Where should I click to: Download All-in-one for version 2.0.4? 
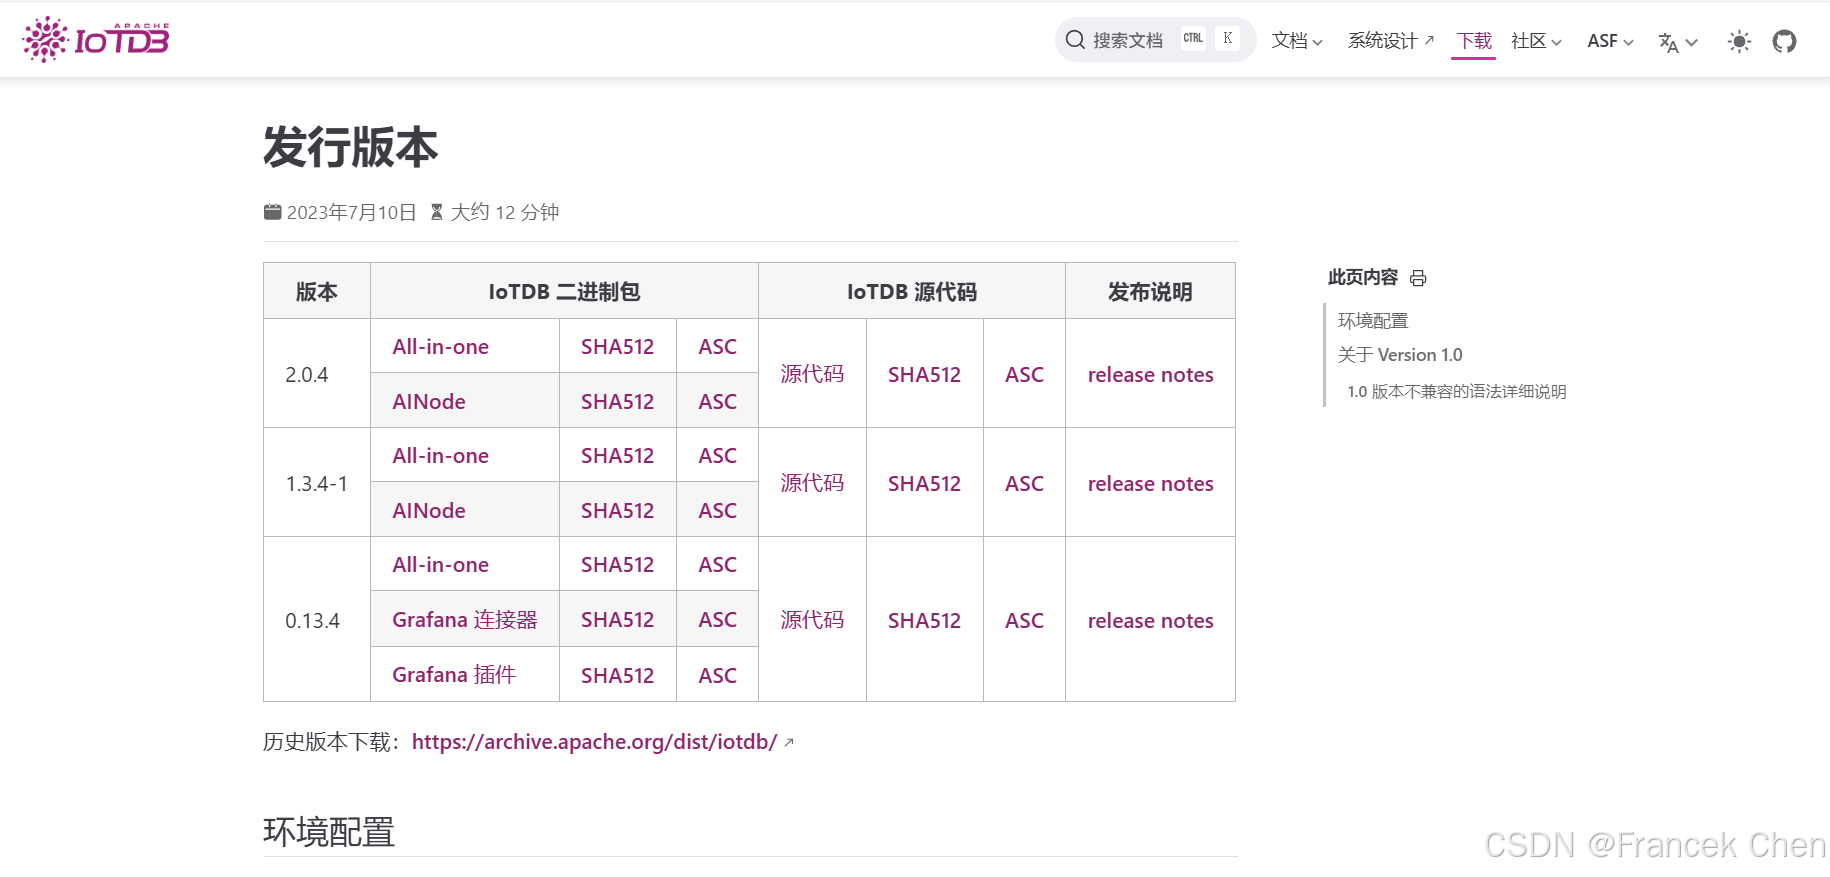point(440,347)
